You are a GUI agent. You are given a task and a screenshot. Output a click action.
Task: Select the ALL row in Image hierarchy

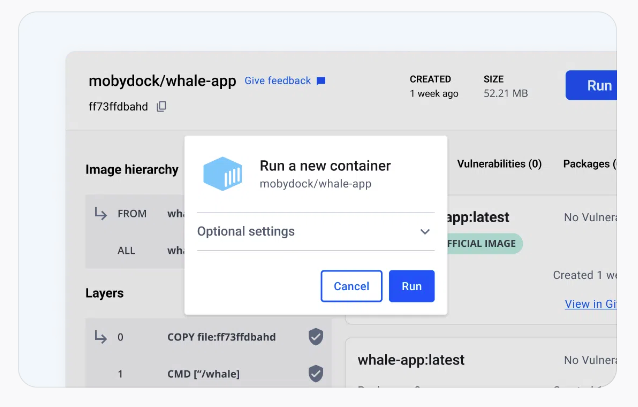(x=135, y=250)
